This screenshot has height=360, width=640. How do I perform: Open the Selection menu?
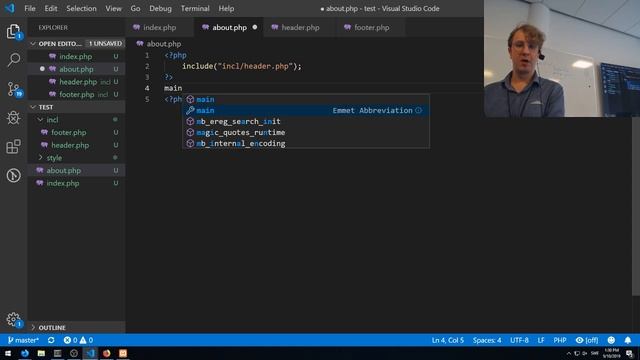[x=81, y=8]
